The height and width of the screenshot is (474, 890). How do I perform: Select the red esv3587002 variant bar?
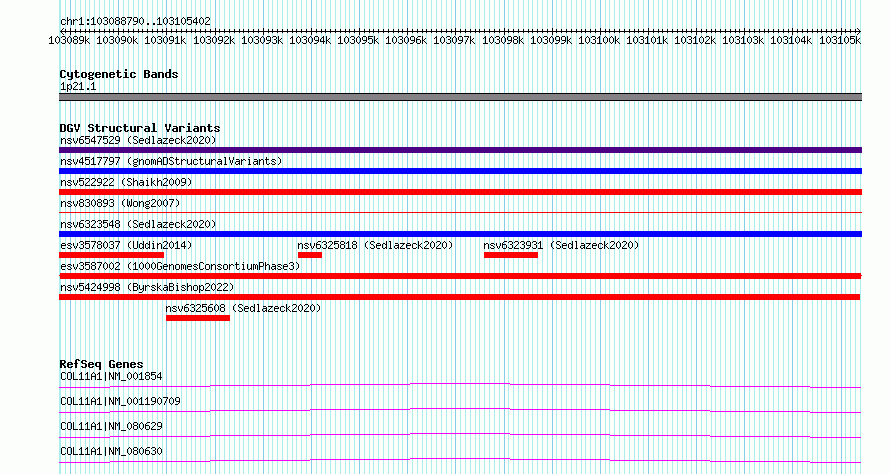[460, 276]
